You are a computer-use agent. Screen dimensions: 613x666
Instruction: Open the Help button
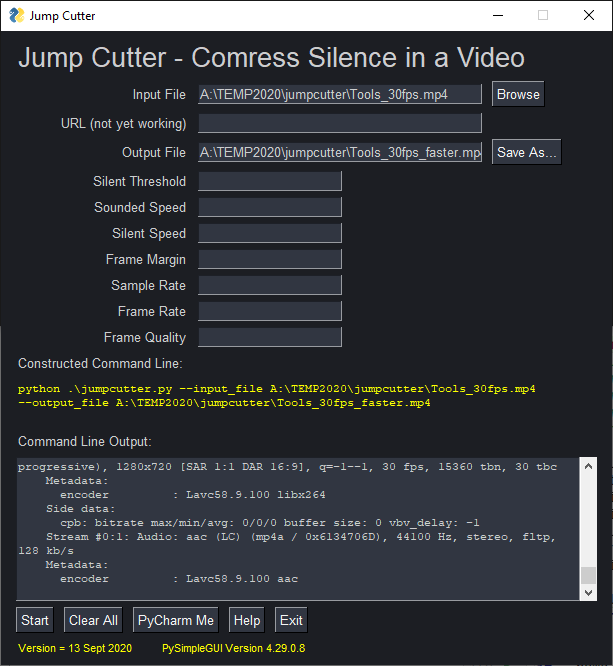point(246,620)
